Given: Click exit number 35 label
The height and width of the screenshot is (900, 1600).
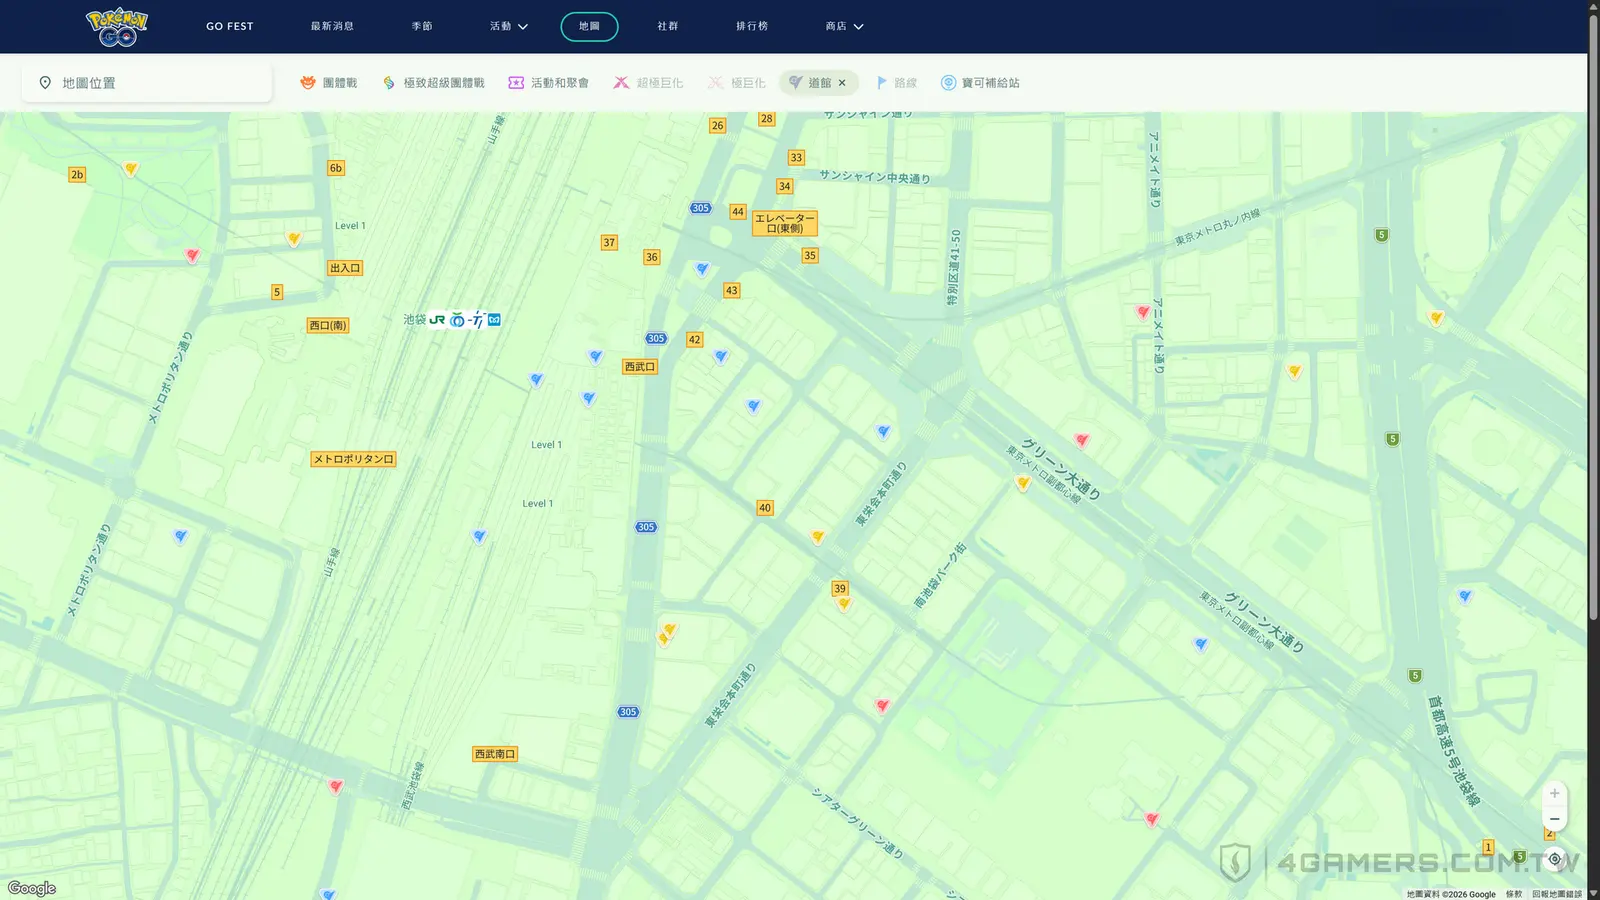Looking at the screenshot, I should (810, 256).
